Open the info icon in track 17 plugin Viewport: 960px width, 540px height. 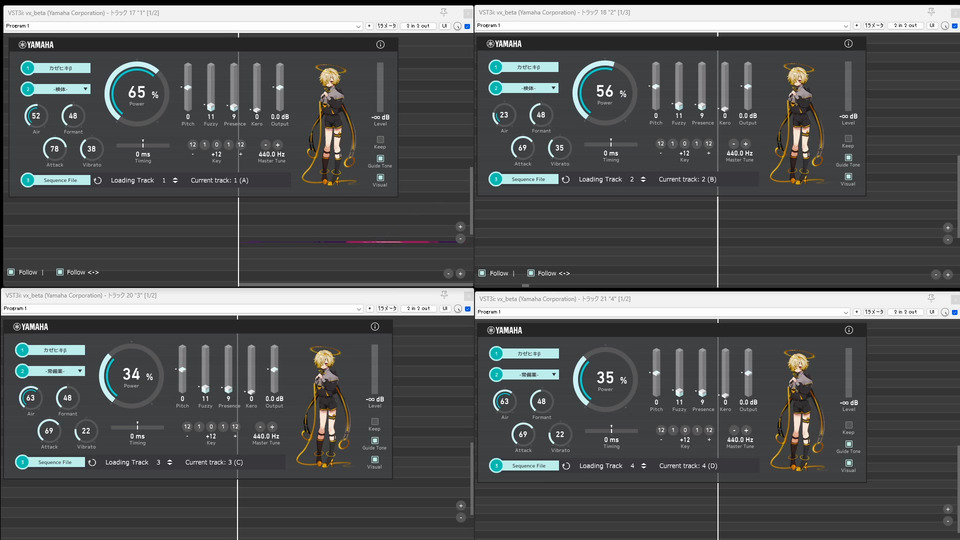[380, 45]
